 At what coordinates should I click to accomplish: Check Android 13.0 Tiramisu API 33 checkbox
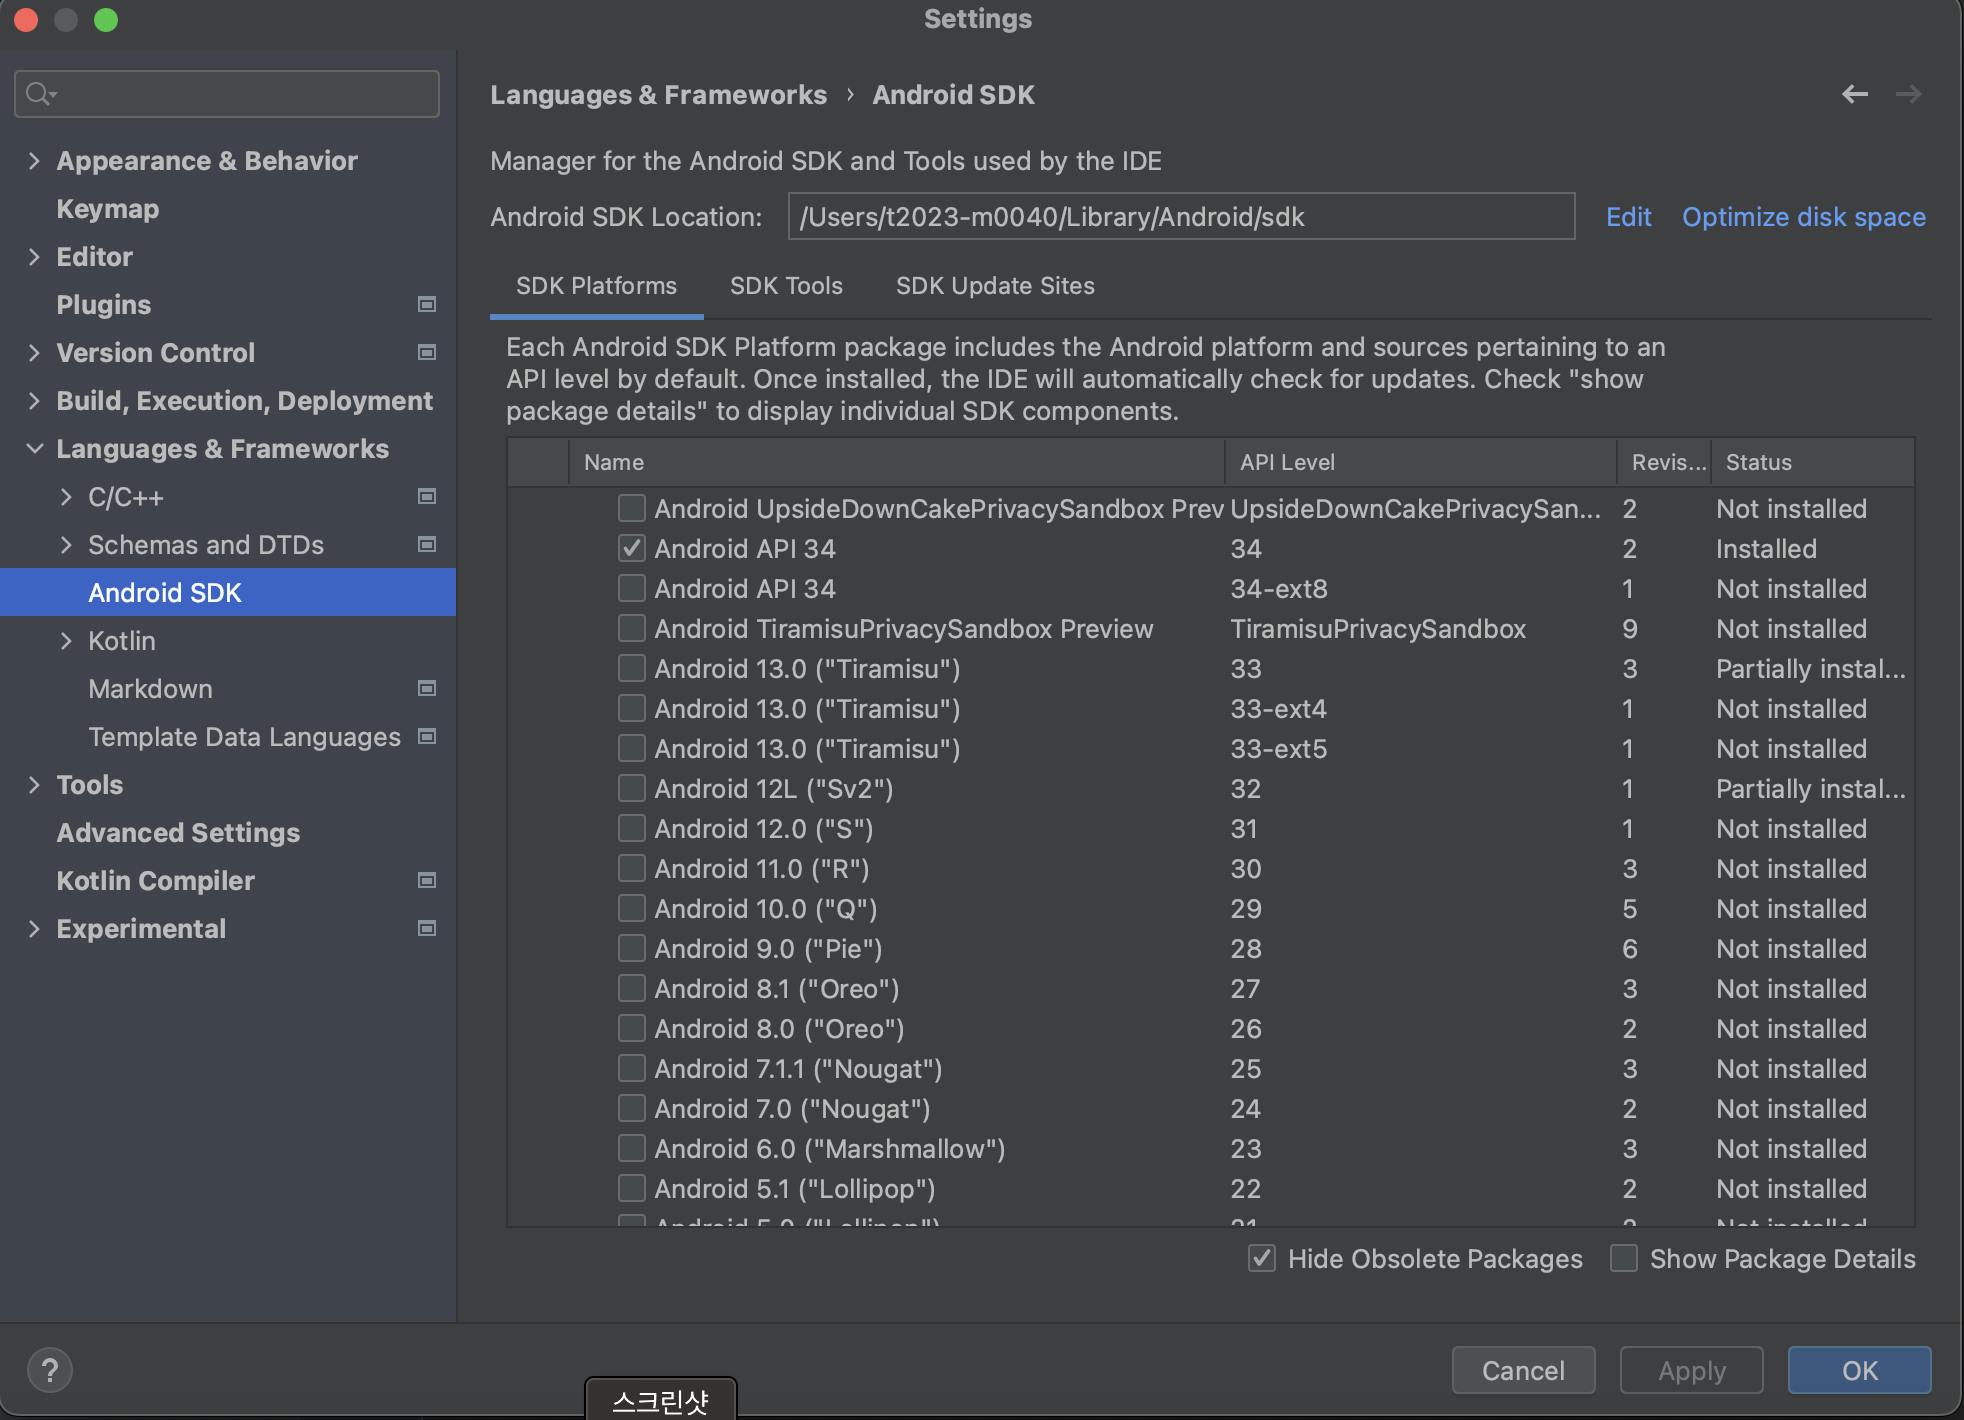pos(631,668)
